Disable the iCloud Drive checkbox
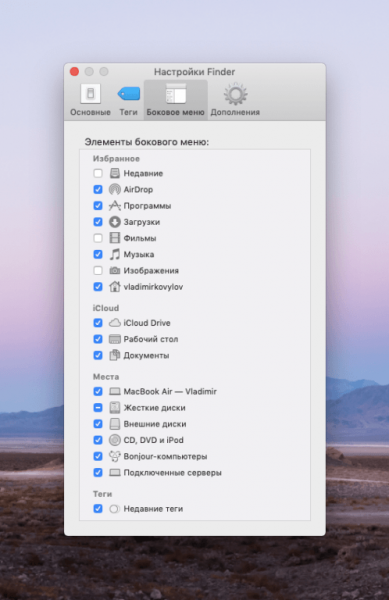 98,323
